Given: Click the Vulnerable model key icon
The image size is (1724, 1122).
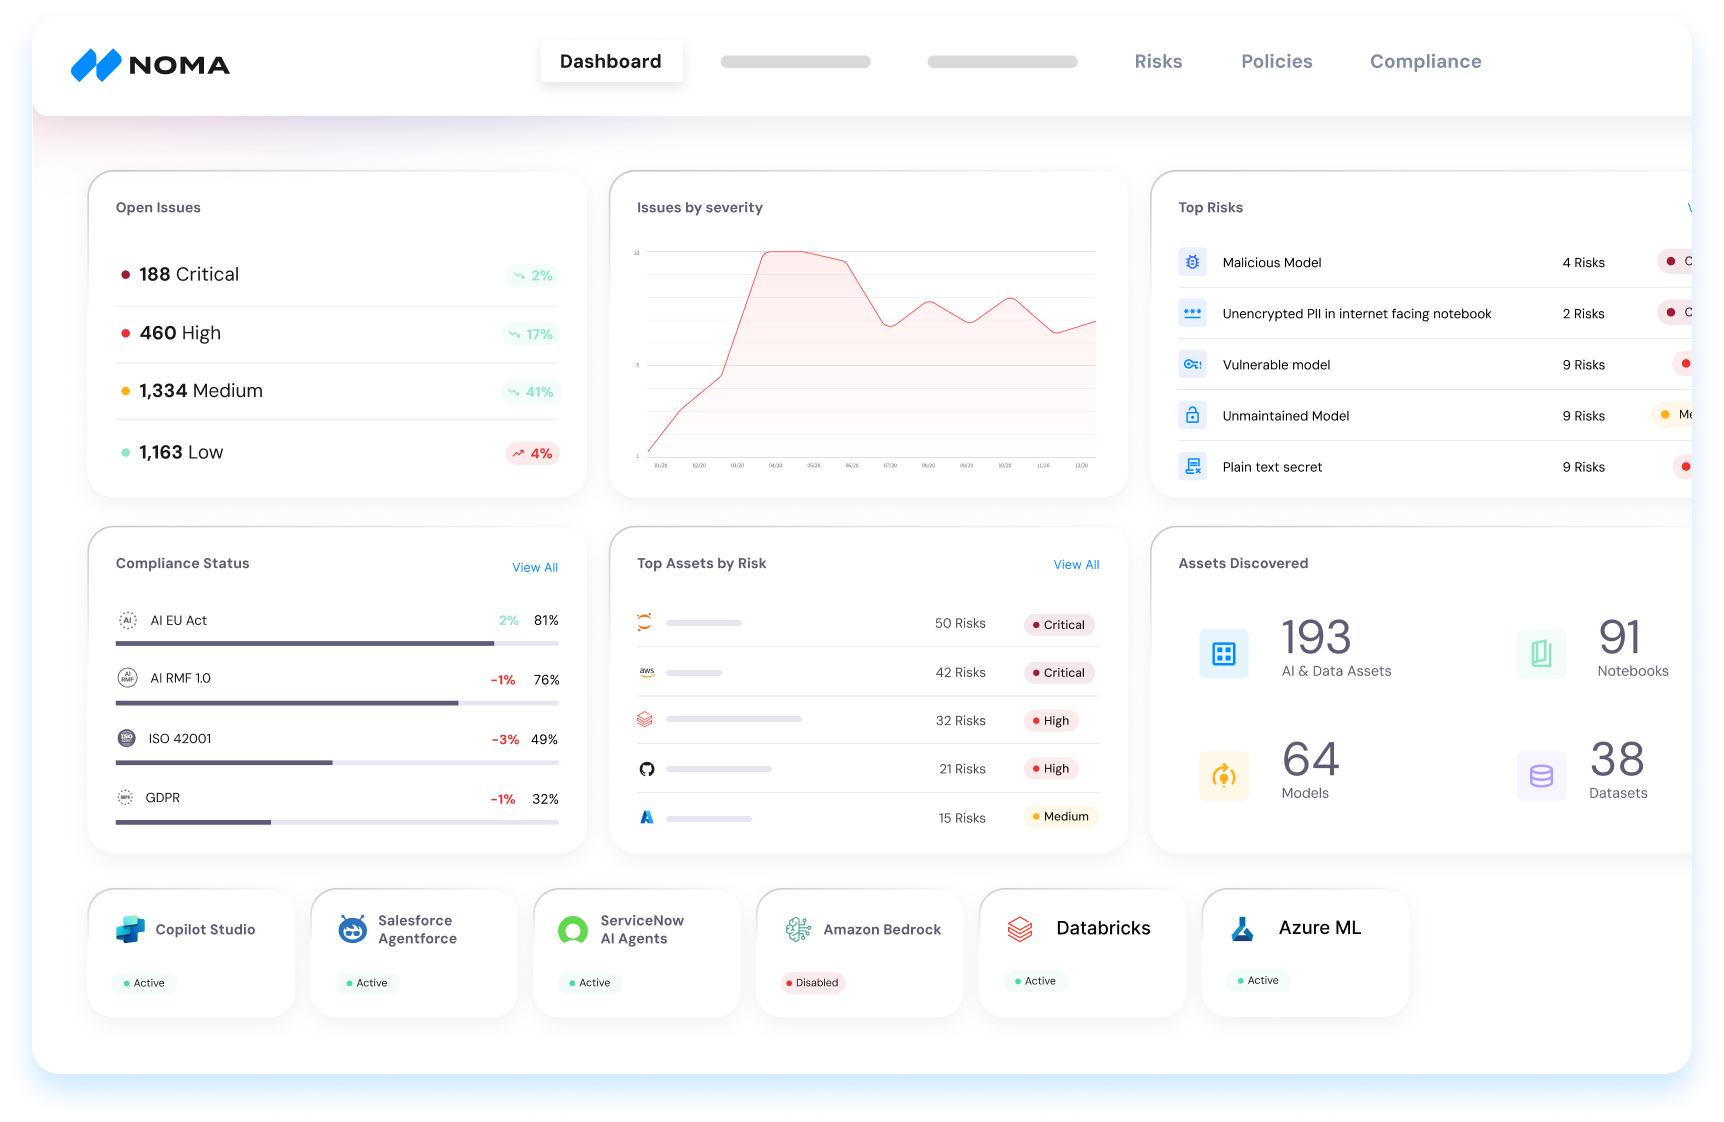Looking at the screenshot, I should click(x=1192, y=364).
